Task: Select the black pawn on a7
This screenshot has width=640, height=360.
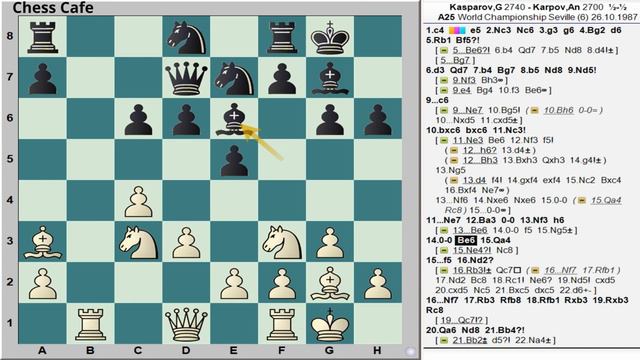Action: tap(42, 79)
